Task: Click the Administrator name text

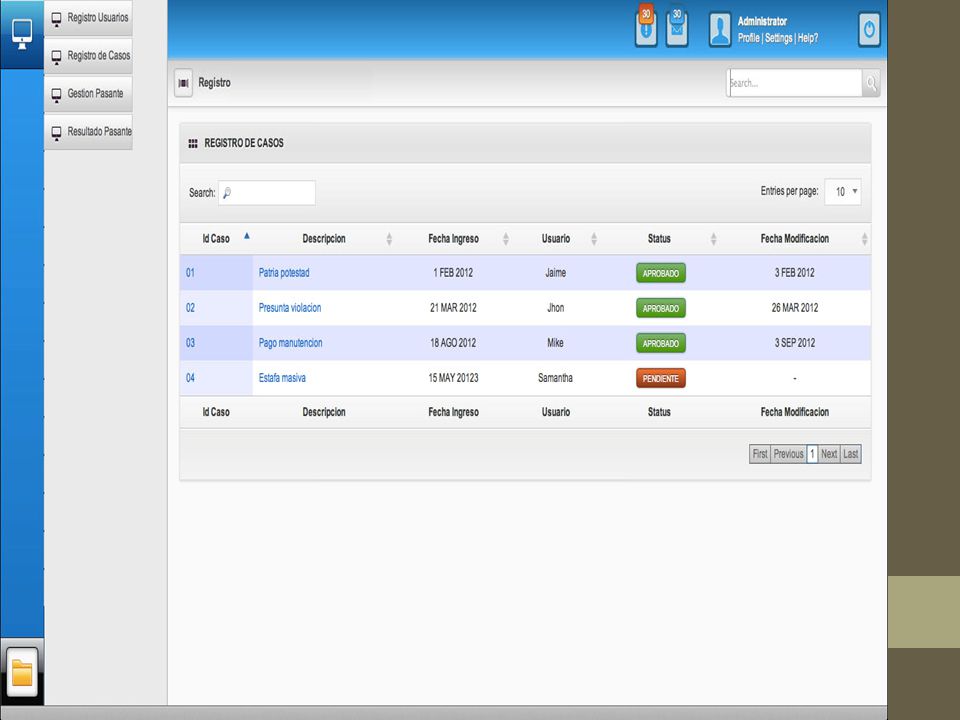Action: point(762,21)
